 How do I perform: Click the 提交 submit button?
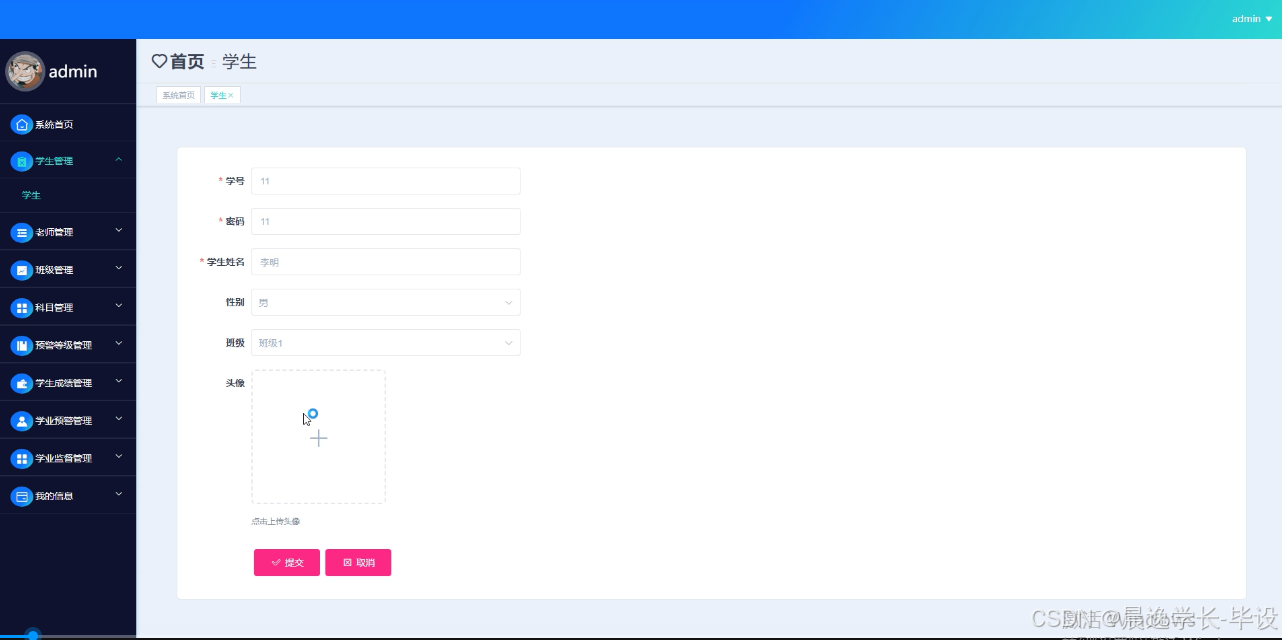[x=287, y=563]
